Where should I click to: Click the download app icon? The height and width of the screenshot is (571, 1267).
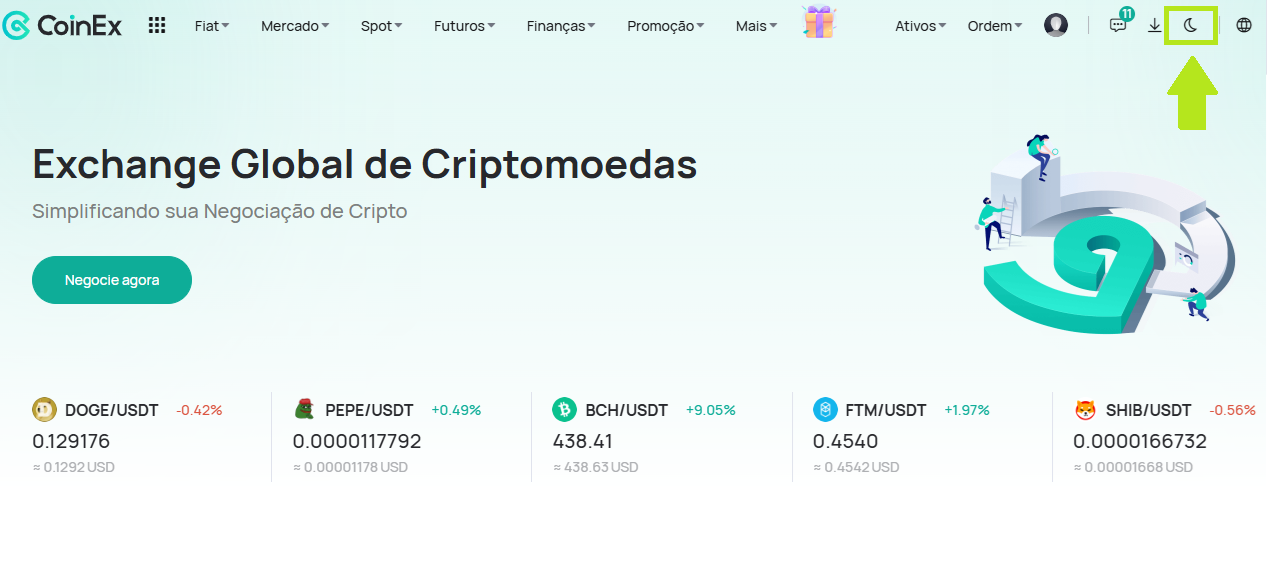click(x=1155, y=26)
